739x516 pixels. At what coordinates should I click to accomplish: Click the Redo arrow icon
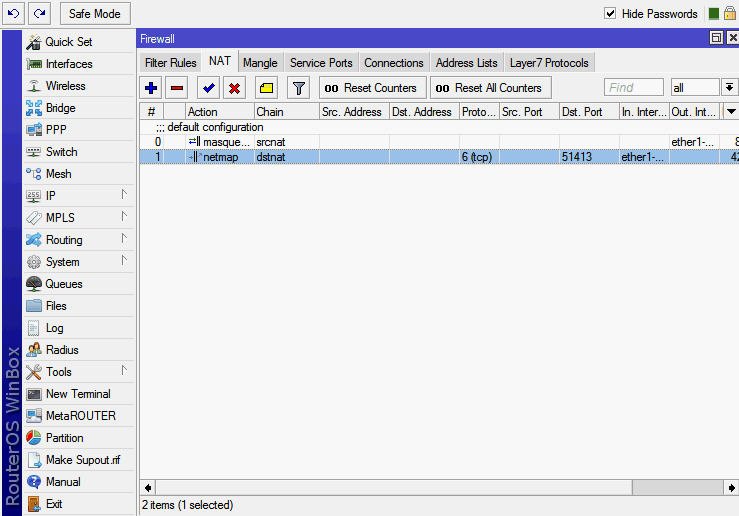(40, 13)
